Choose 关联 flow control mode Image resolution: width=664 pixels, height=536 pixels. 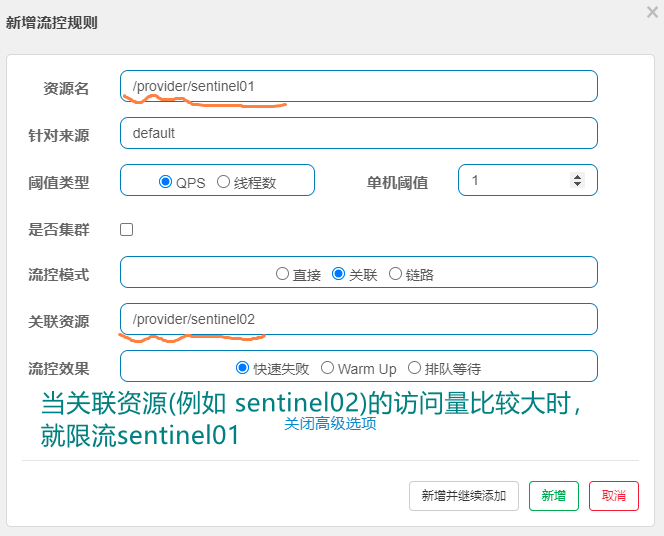click(x=338, y=274)
